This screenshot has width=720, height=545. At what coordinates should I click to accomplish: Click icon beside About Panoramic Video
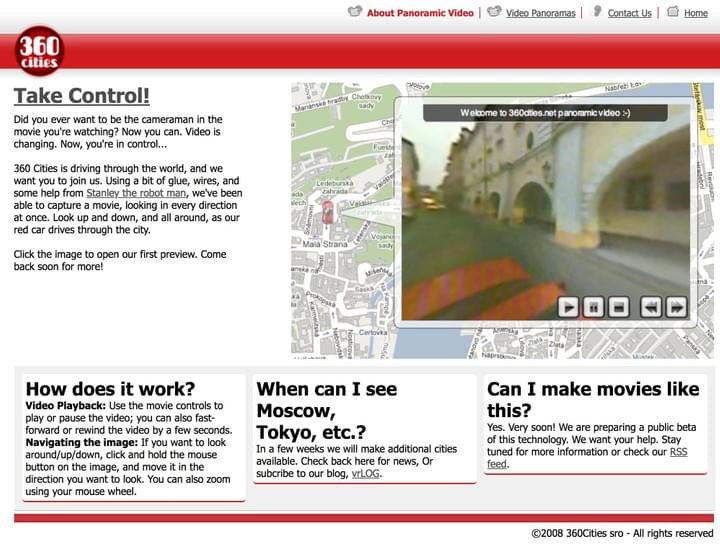[354, 11]
